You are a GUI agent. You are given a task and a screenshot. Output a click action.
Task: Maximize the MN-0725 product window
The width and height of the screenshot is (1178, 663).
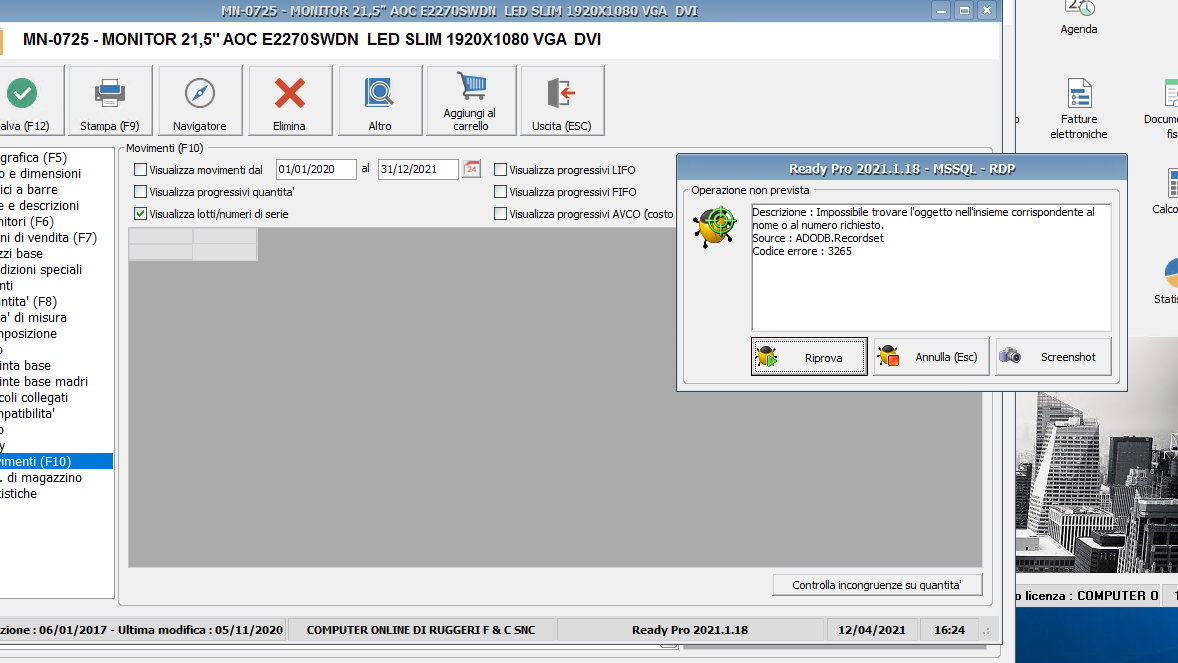coord(964,11)
